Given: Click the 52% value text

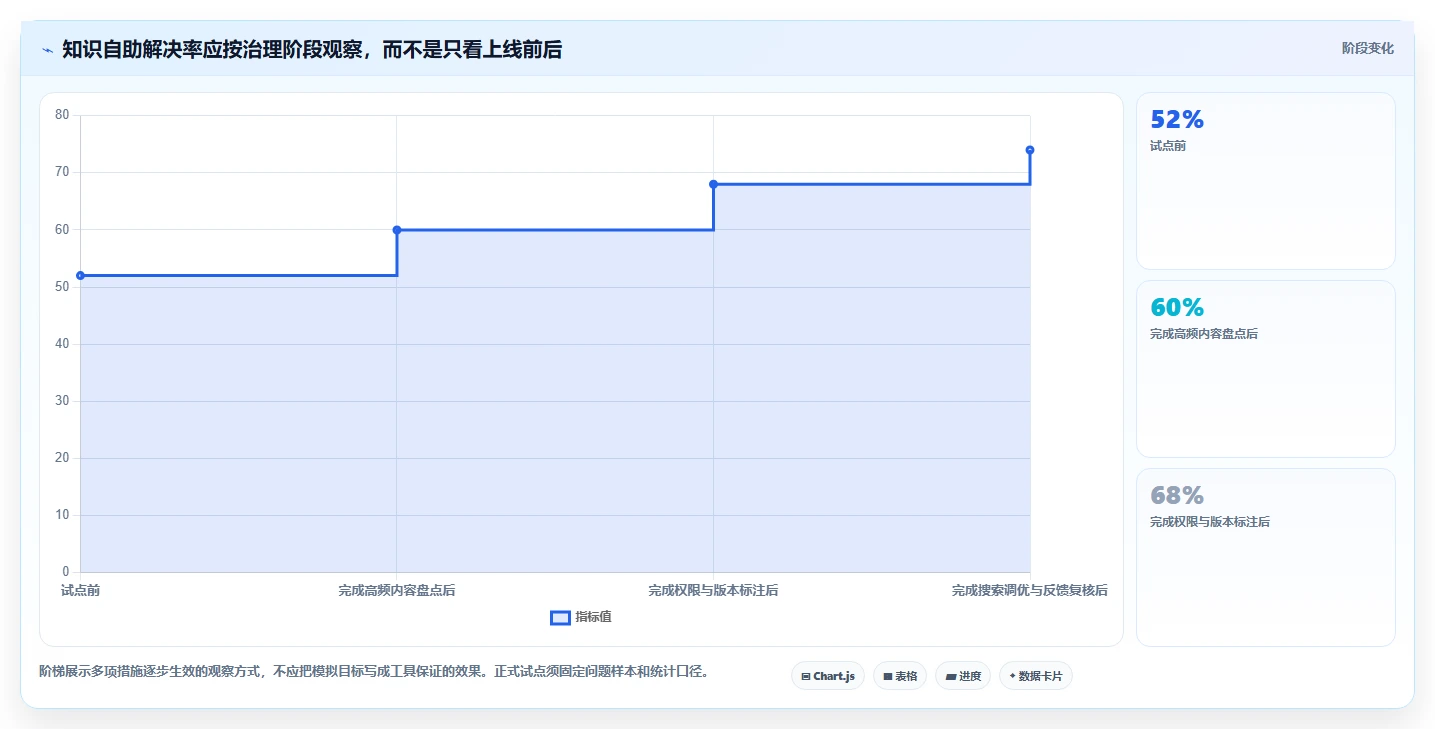Looking at the screenshot, I should pos(1177,120).
